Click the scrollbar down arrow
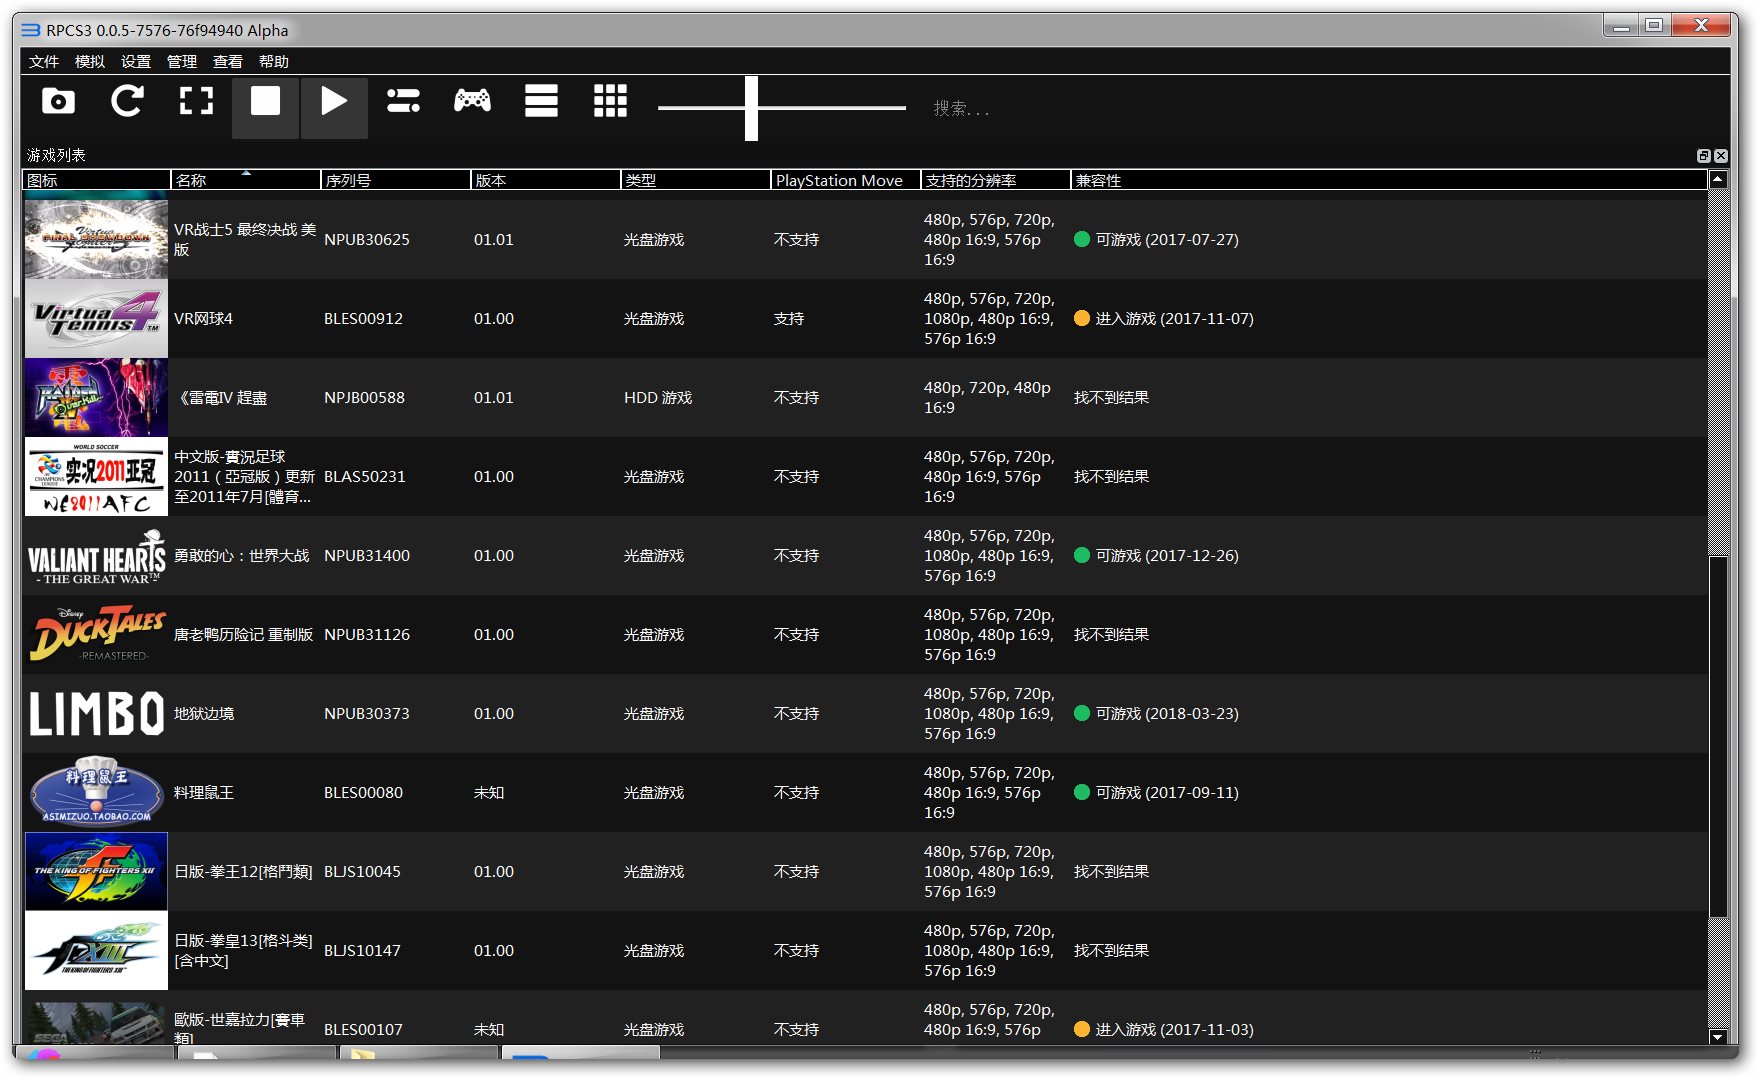Viewport: 1759px width, 1079px height. 1718,1037
